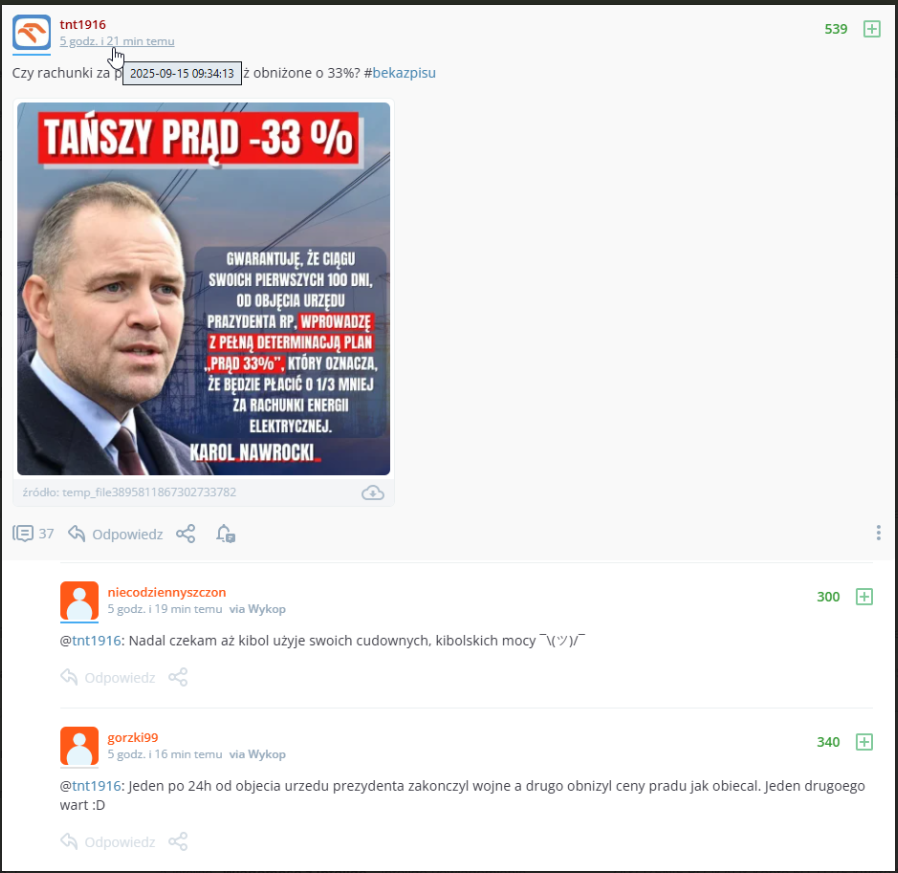898x873 pixels.
Task: Share the main post
Action: pyautogui.click(x=186, y=534)
